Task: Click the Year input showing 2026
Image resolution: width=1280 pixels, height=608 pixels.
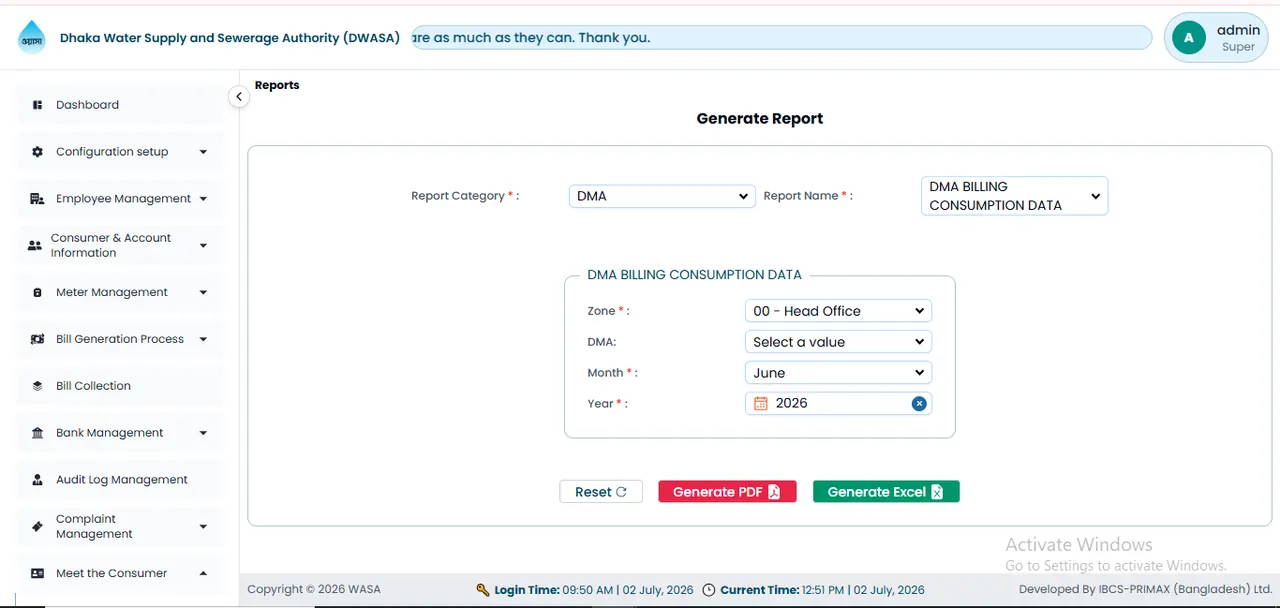Action: 838,403
